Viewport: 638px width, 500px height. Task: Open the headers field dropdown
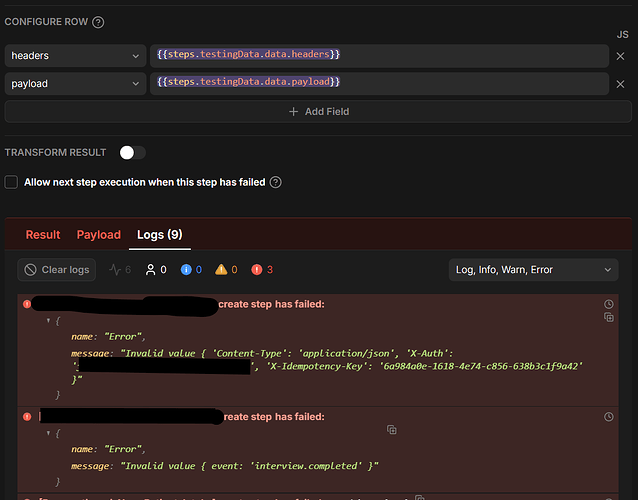click(x=75, y=56)
